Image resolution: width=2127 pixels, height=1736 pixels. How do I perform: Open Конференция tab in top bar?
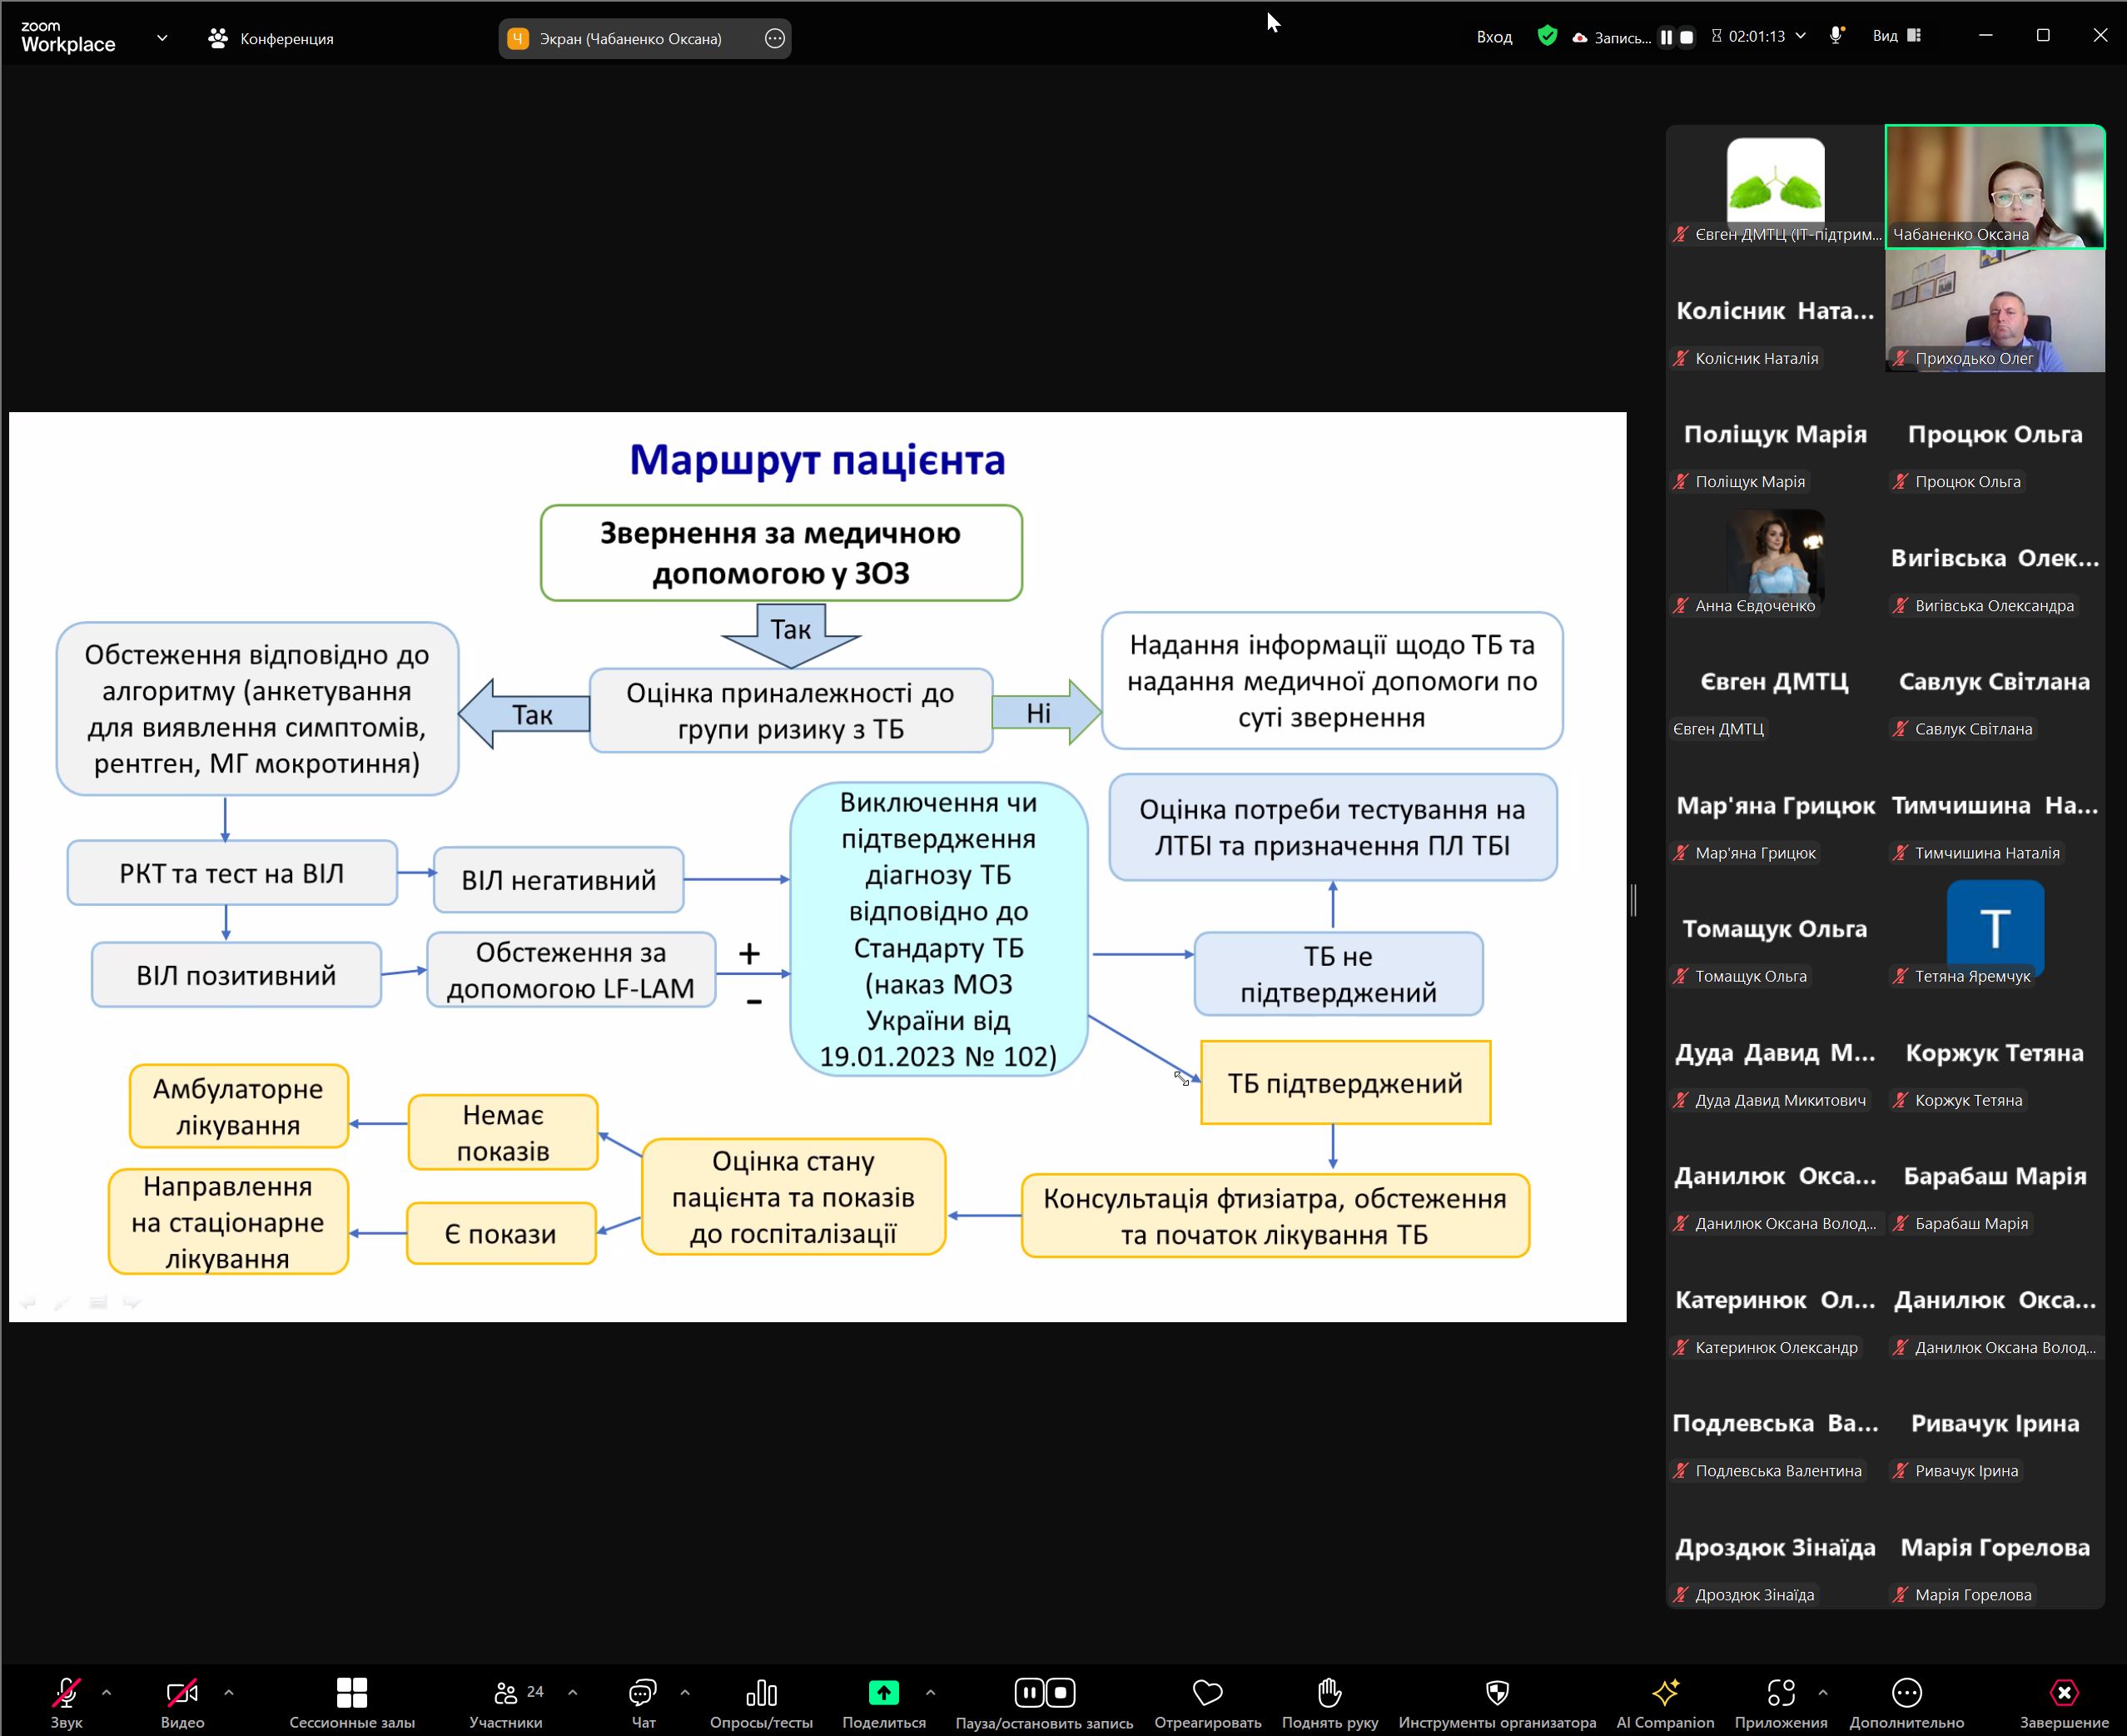click(x=271, y=38)
